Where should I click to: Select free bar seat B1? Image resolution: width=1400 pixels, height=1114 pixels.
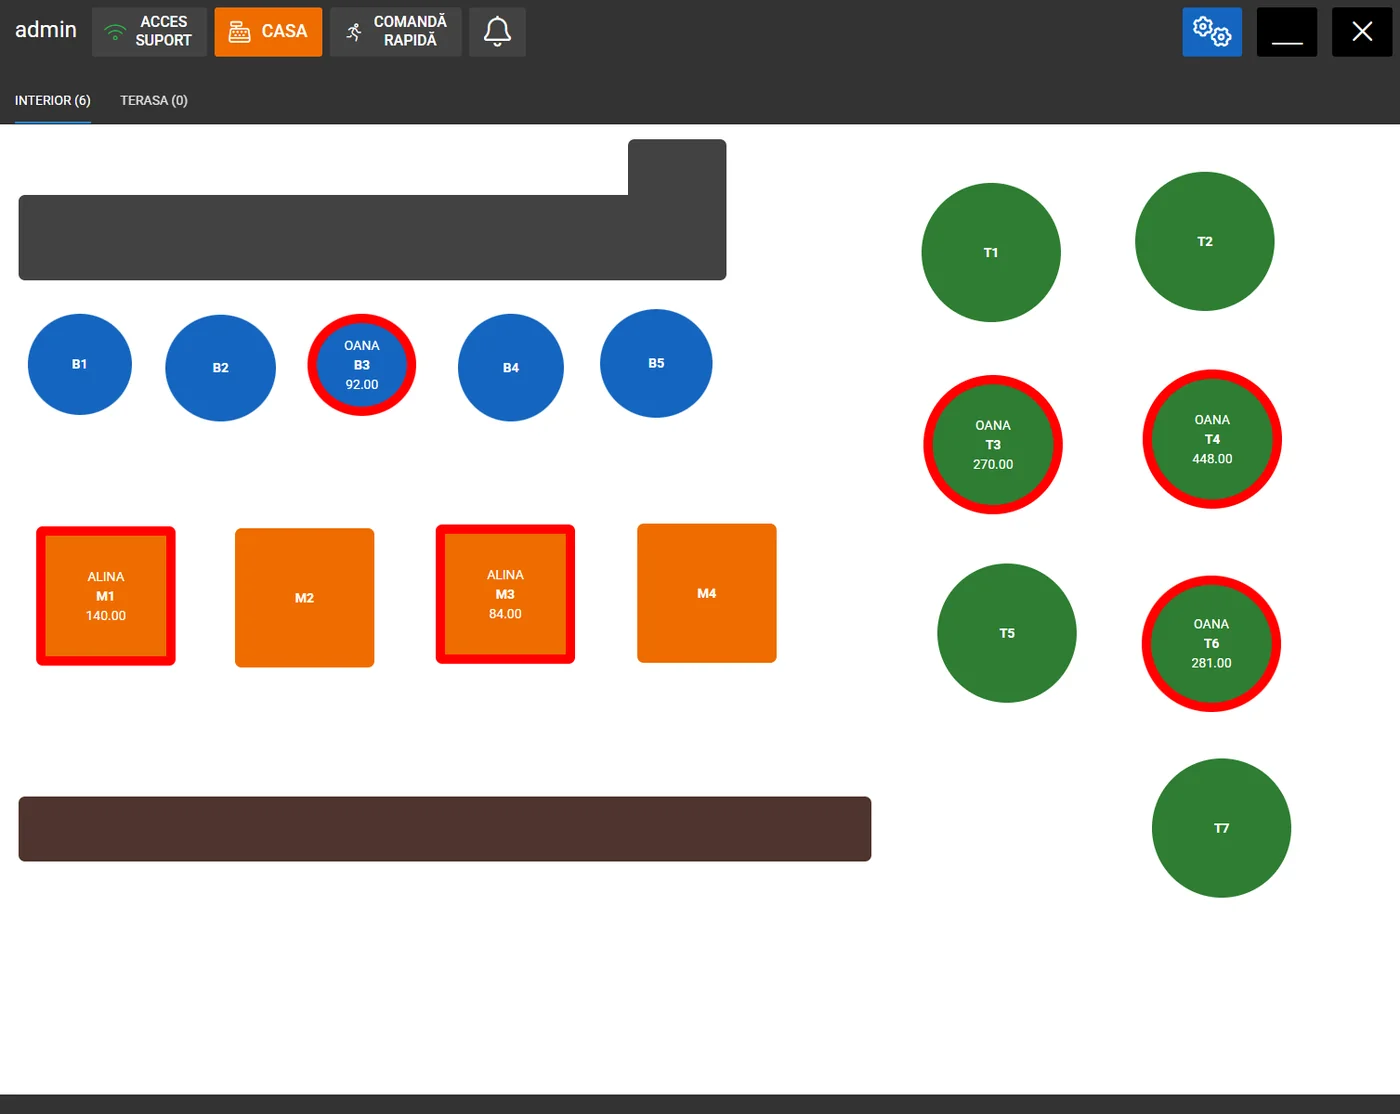point(80,364)
